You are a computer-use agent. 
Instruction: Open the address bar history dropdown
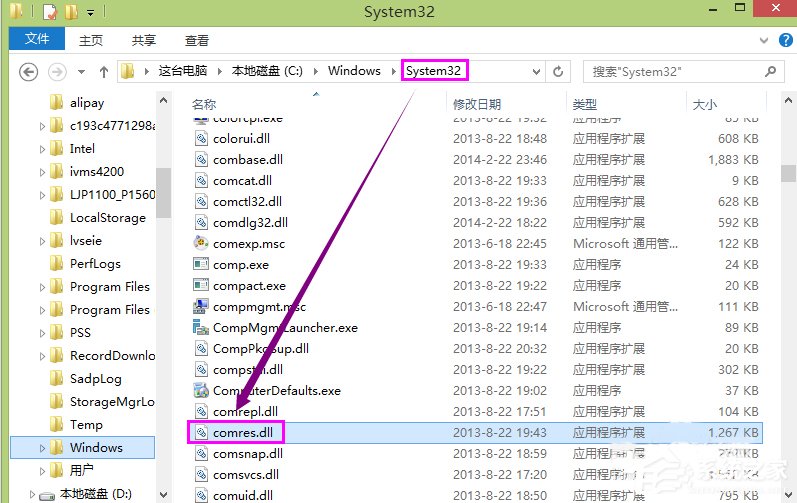536,72
